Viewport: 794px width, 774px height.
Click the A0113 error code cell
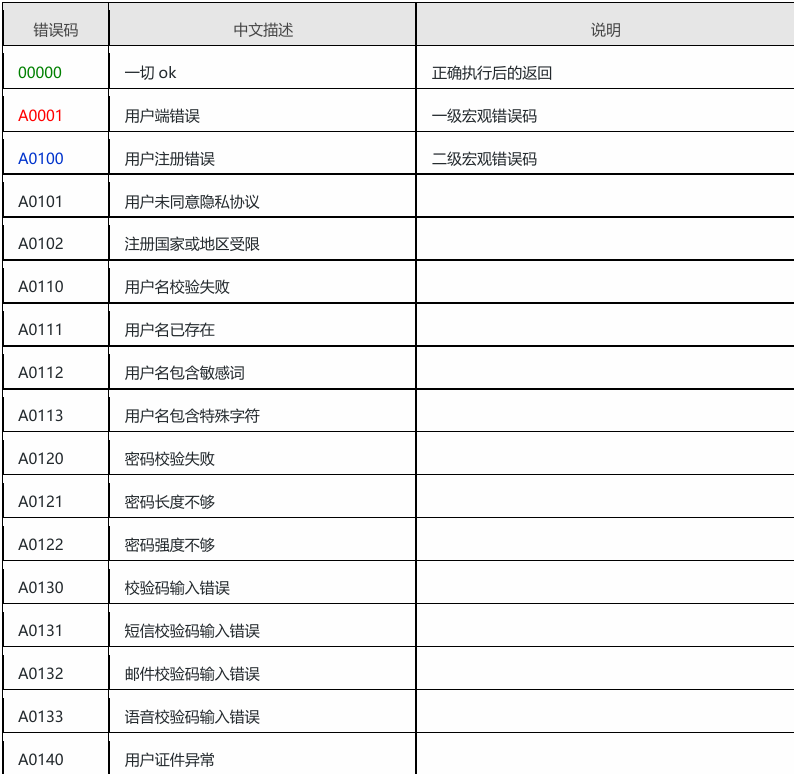(x=40, y=416)
